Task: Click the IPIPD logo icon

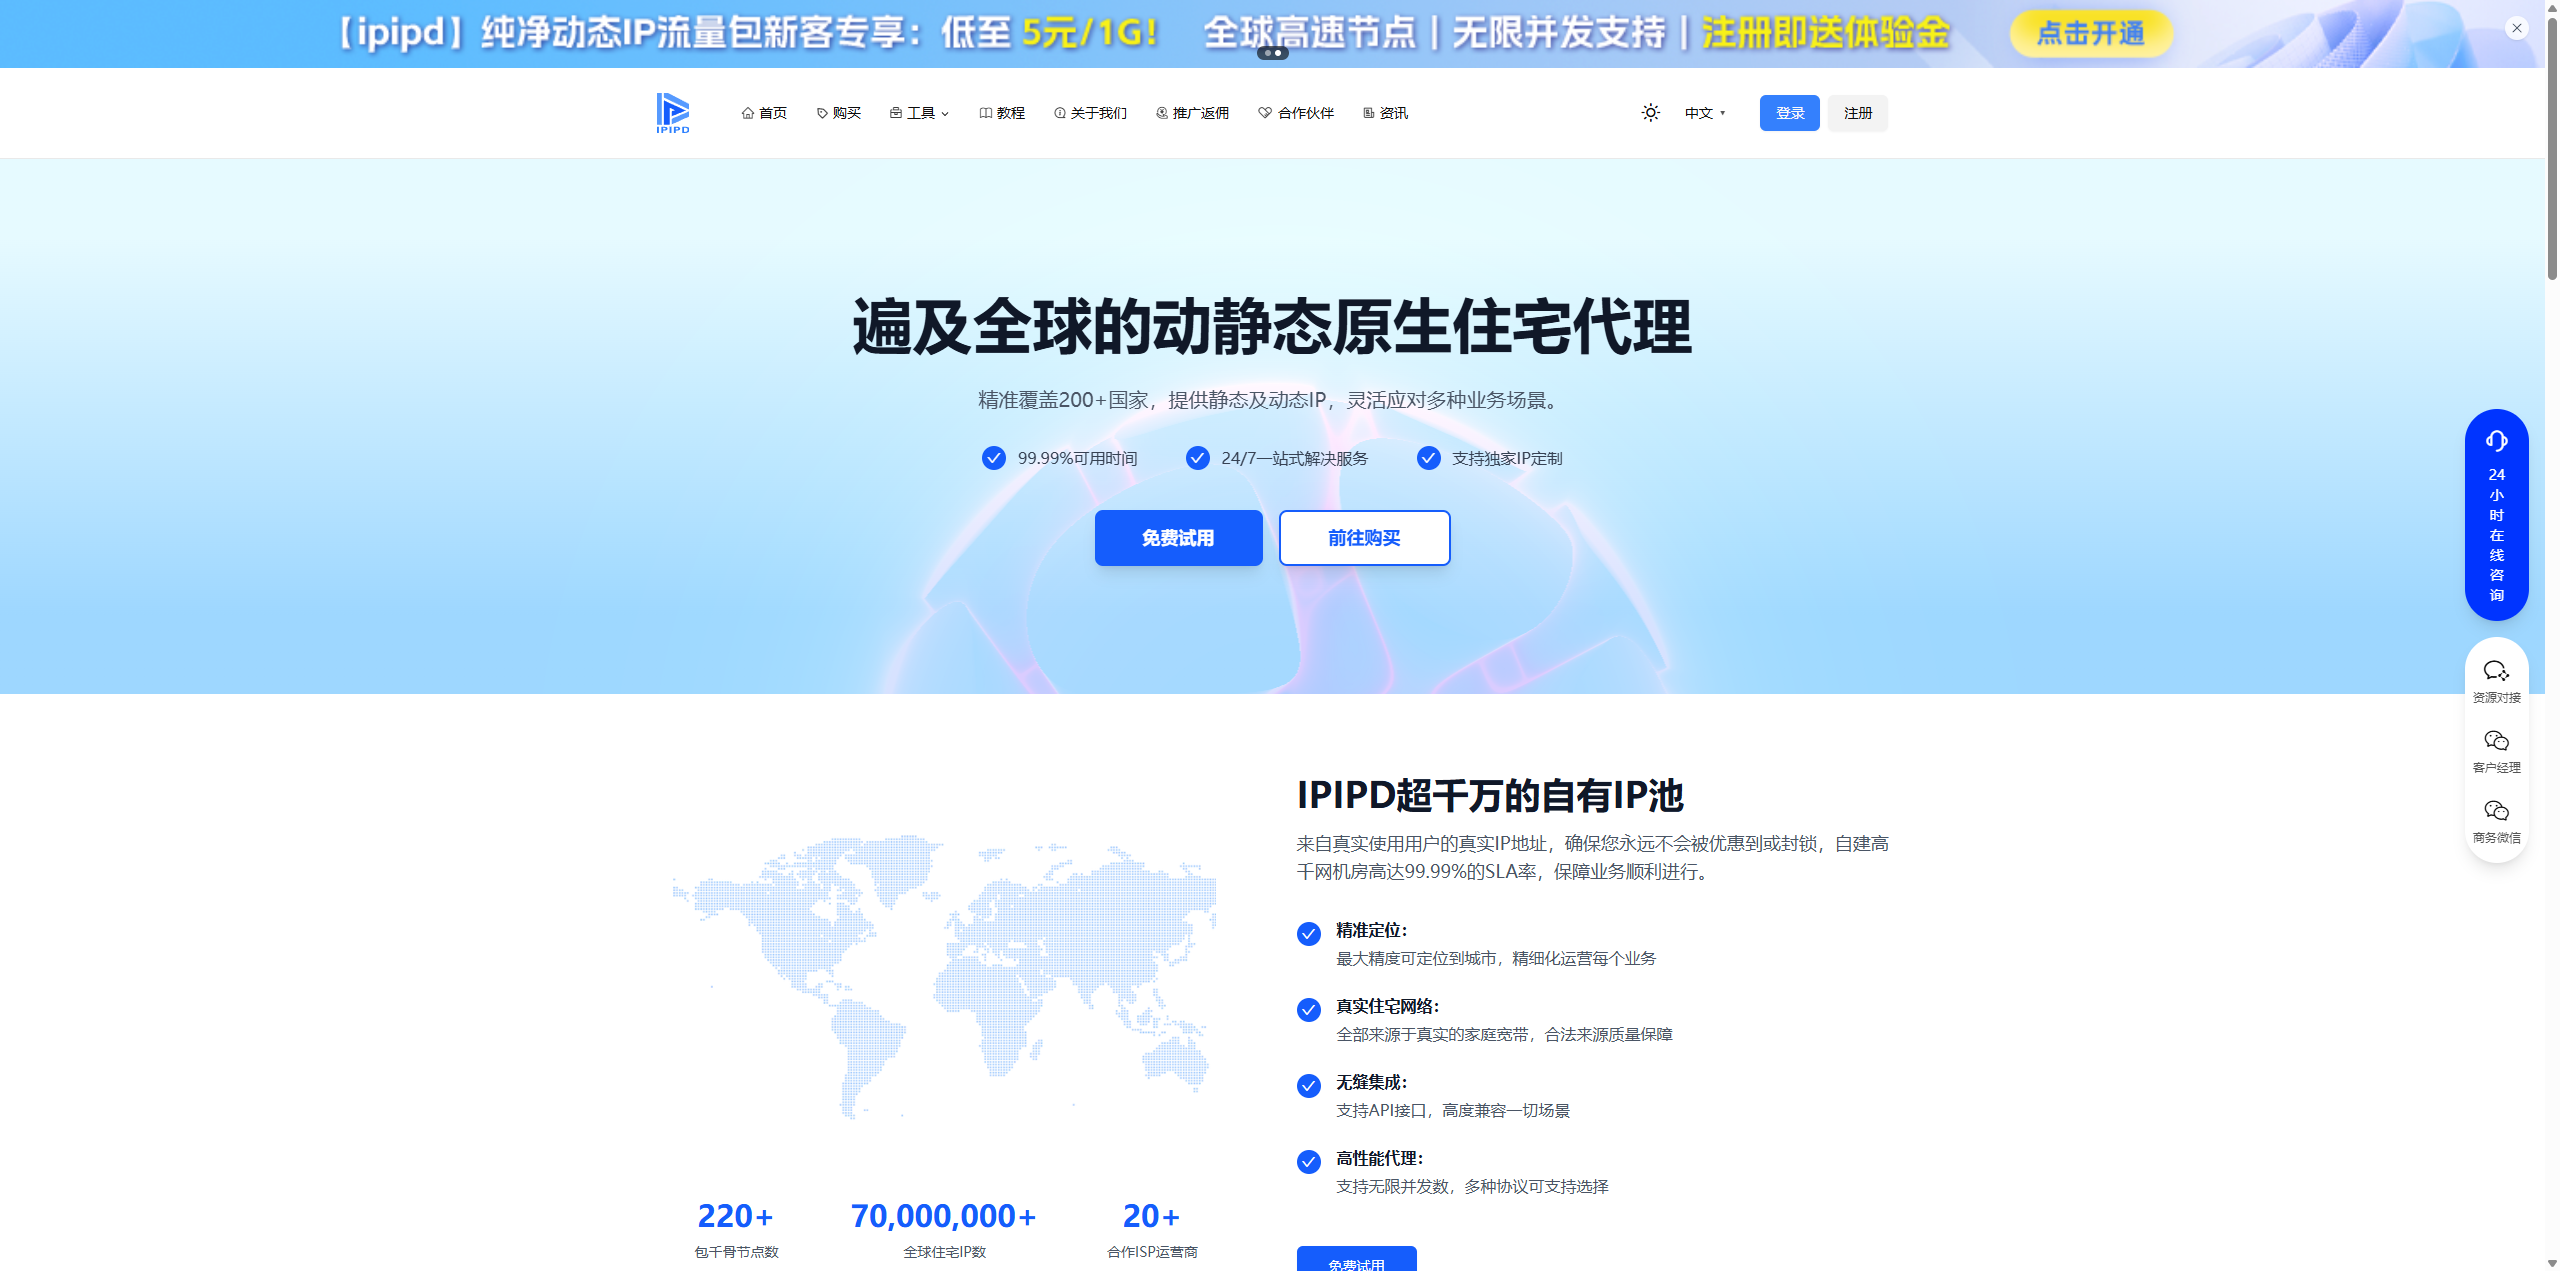Action: 672,112
